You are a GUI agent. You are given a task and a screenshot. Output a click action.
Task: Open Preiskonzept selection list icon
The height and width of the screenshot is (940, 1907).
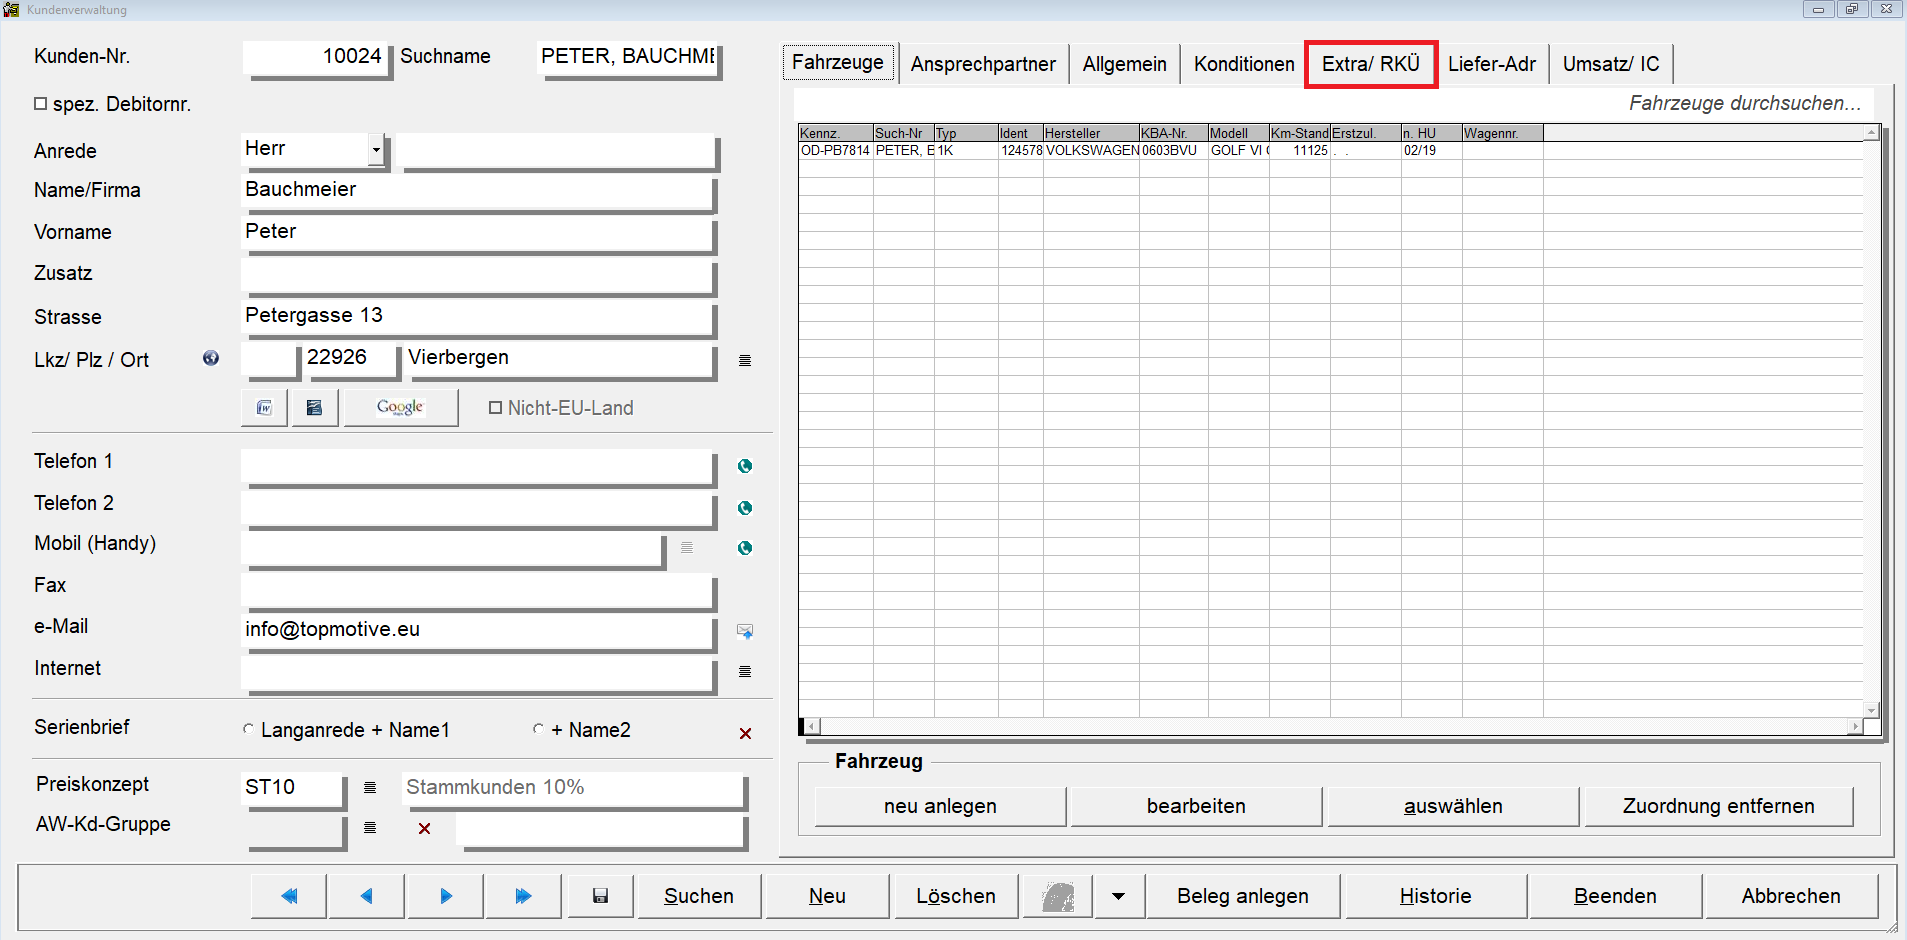point(370,788)
